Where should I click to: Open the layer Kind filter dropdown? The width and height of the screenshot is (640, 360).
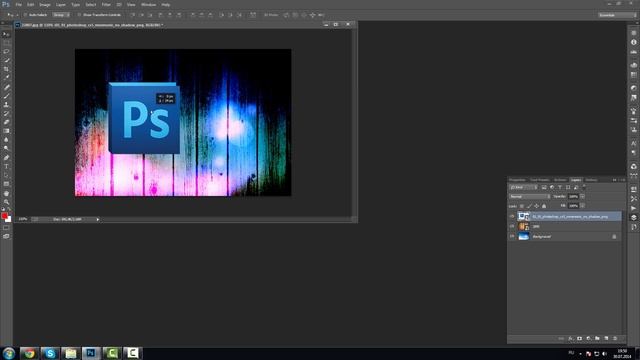[524, 187]
